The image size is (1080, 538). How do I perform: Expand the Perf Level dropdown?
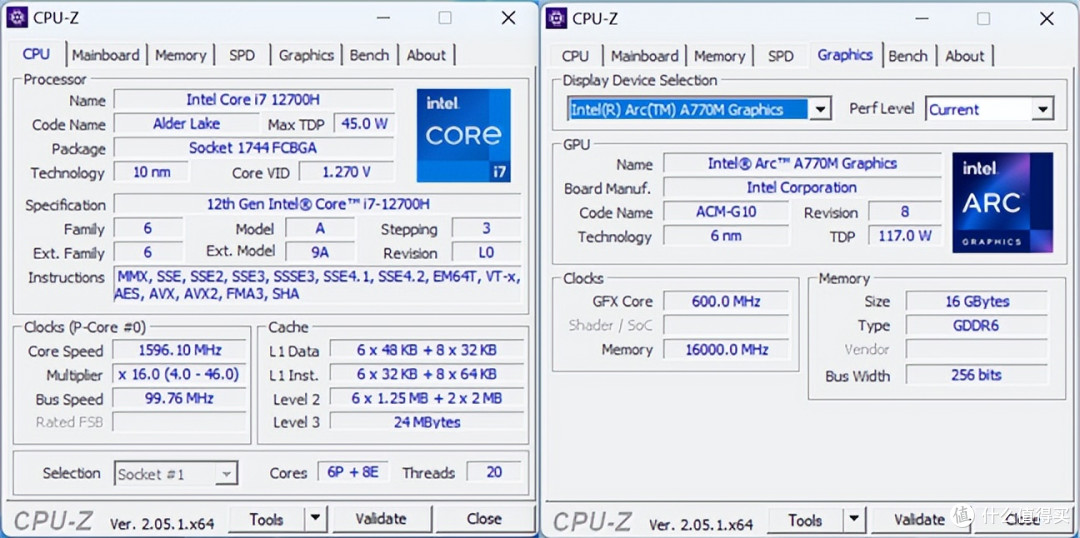[x=1042, y=109]
